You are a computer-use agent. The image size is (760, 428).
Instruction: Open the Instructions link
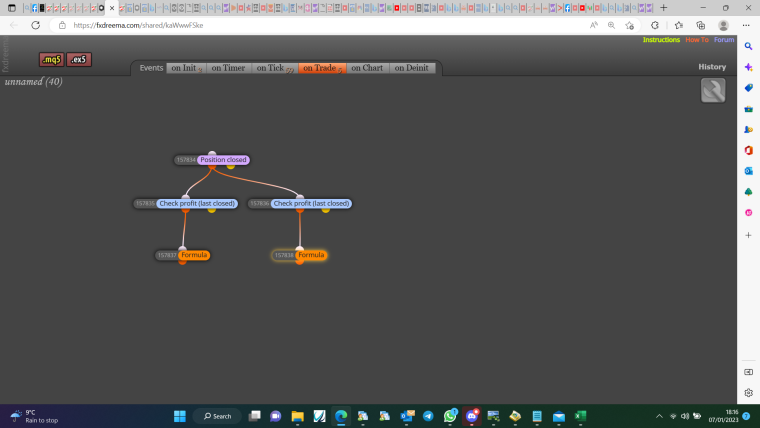click(x=661, y=40)
